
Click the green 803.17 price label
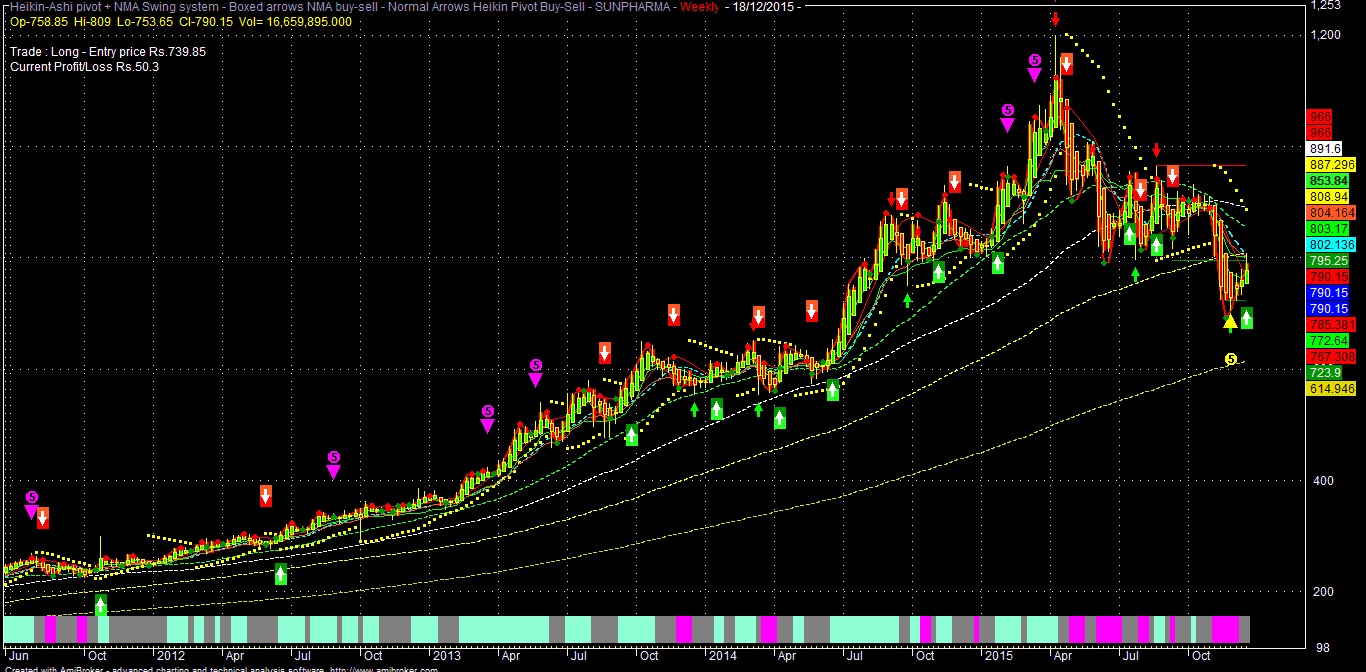[x=1327, y=229]
